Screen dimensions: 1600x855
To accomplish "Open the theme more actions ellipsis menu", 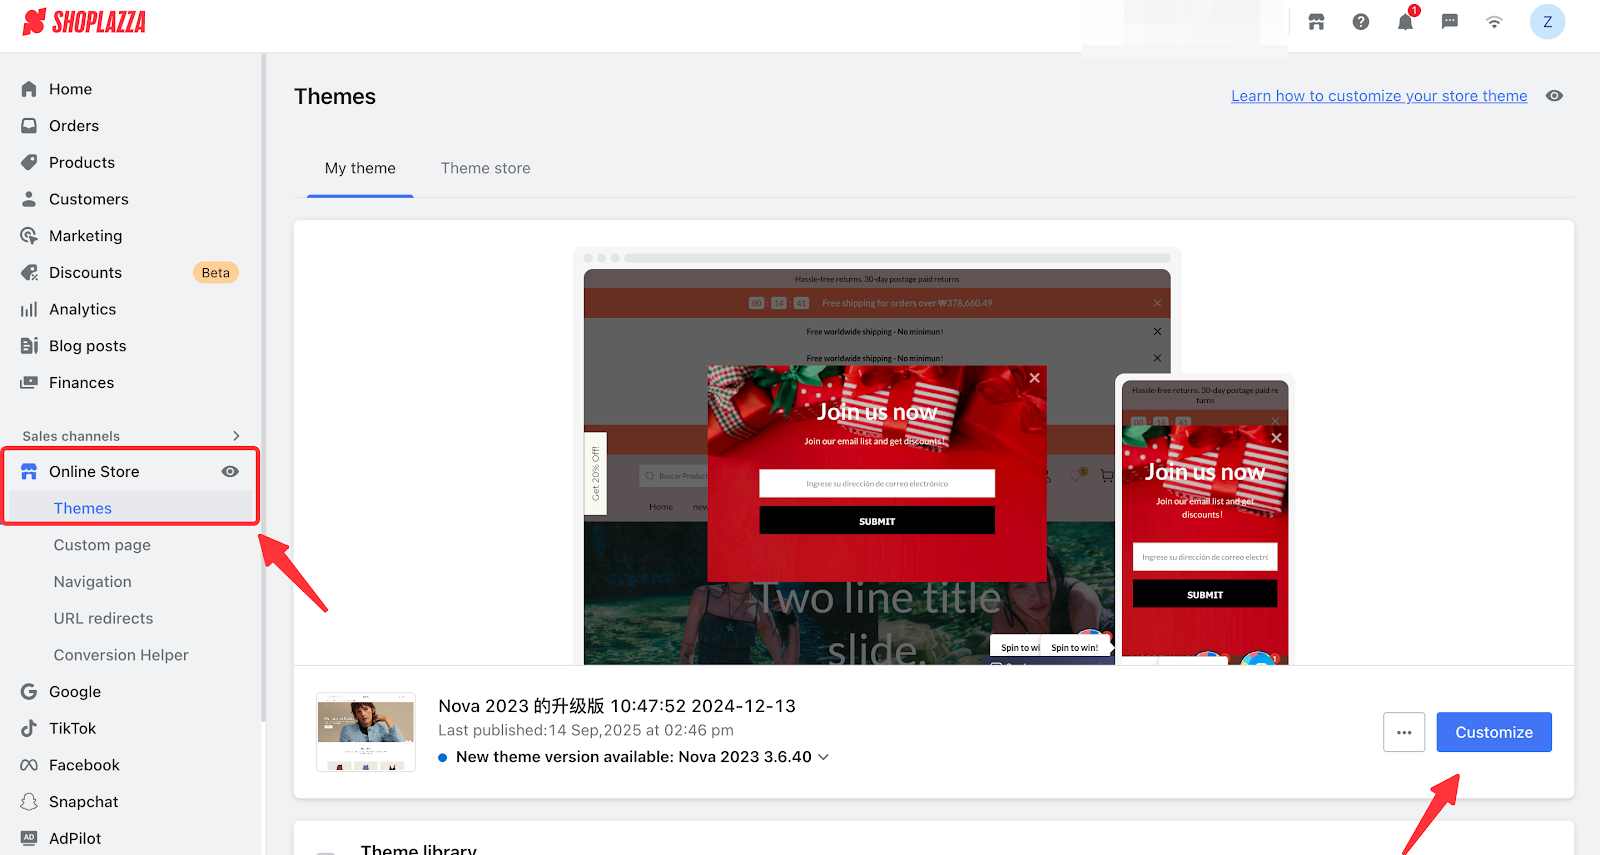I will pyautogui.click(x=1404, y=732).
